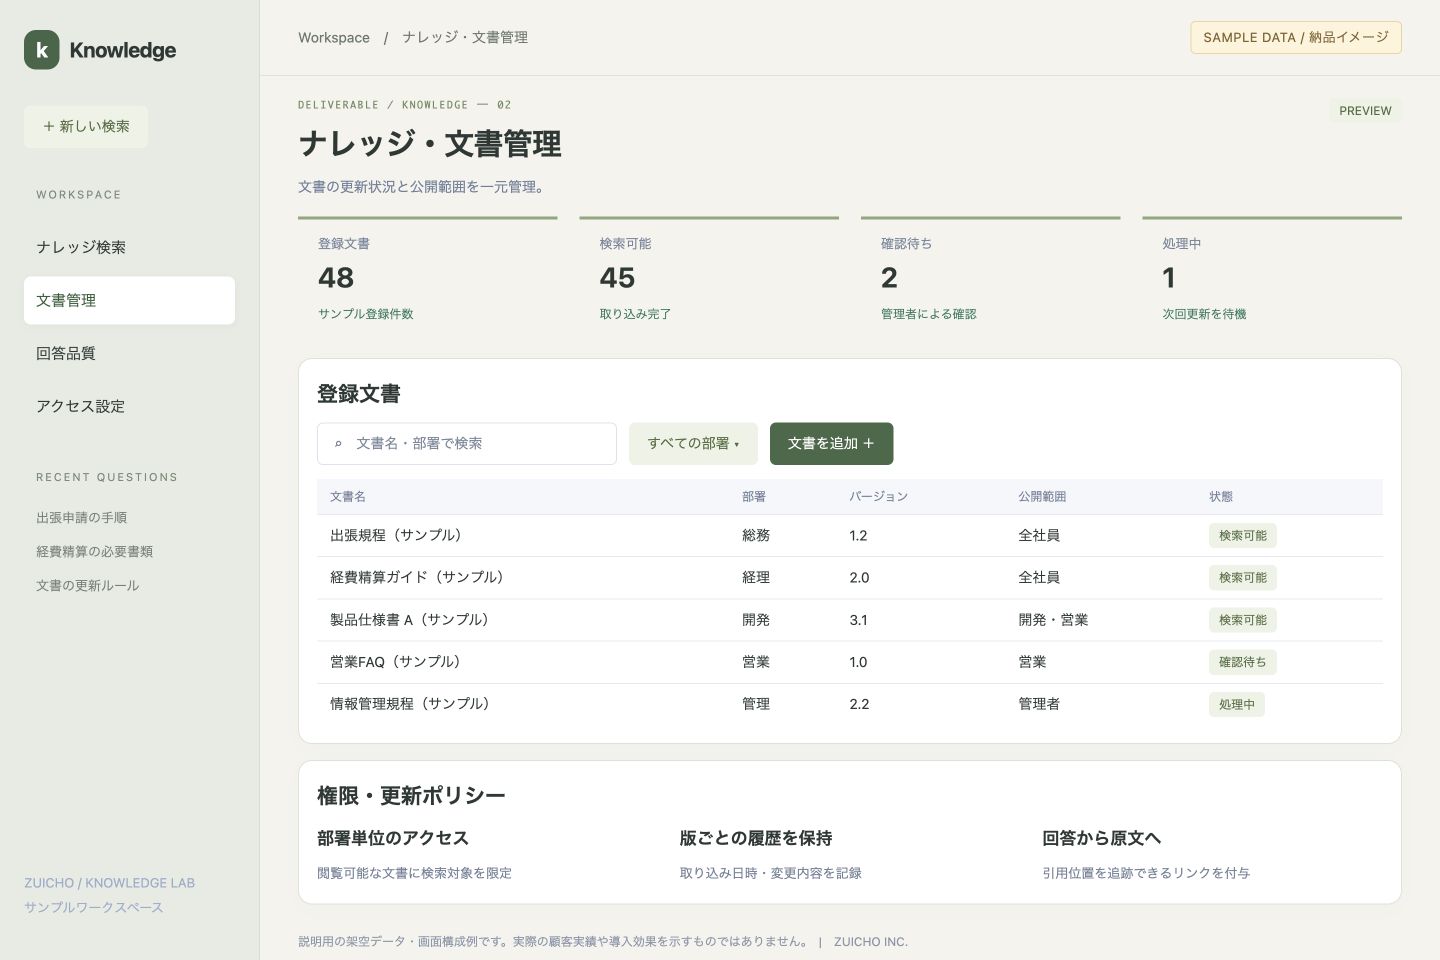This screenshot has height=960, width=1440.
Task: Open アクセス設定 in the sidebar
Action: (129, 406)
